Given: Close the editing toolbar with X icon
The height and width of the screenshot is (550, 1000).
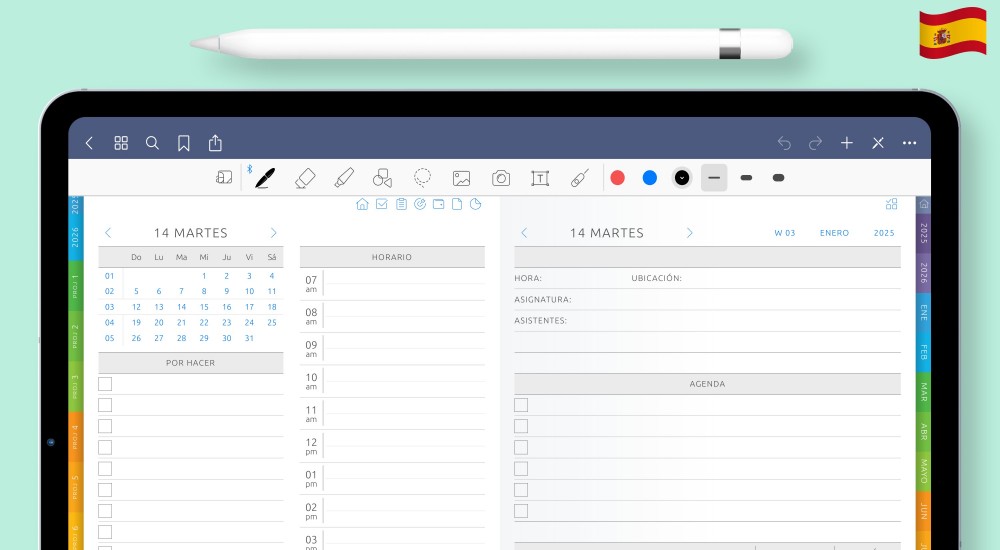Looking at the screenshot, I should (x=878, y=143).
